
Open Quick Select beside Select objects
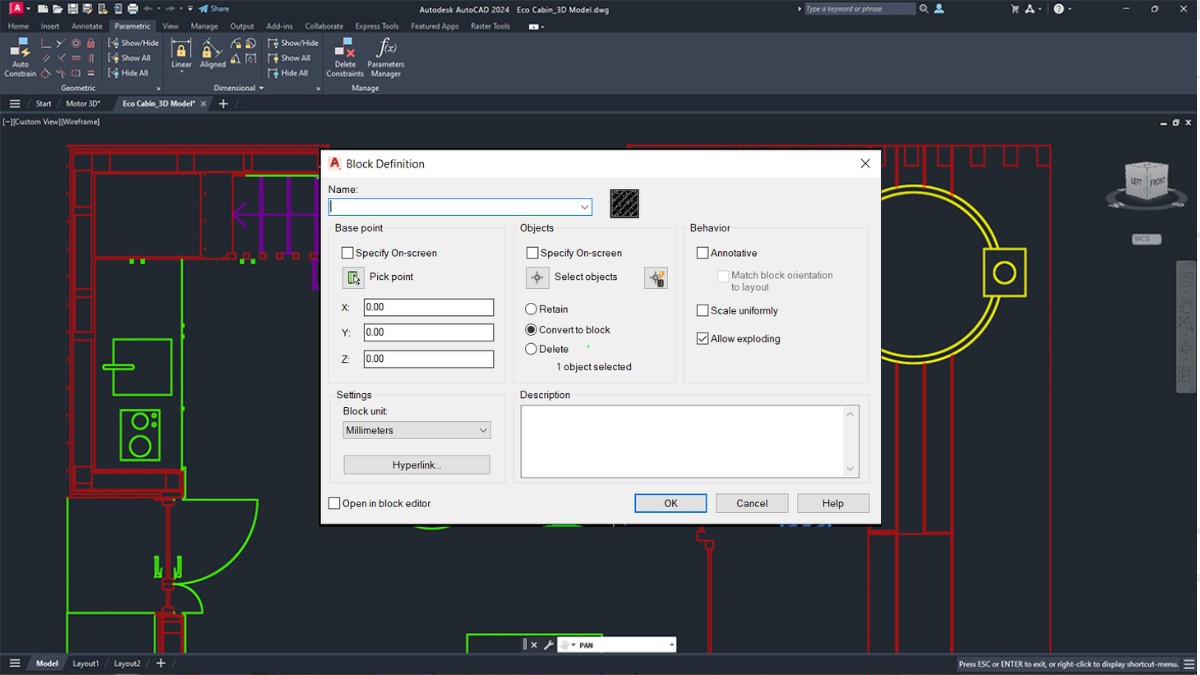tap(655, 277)
